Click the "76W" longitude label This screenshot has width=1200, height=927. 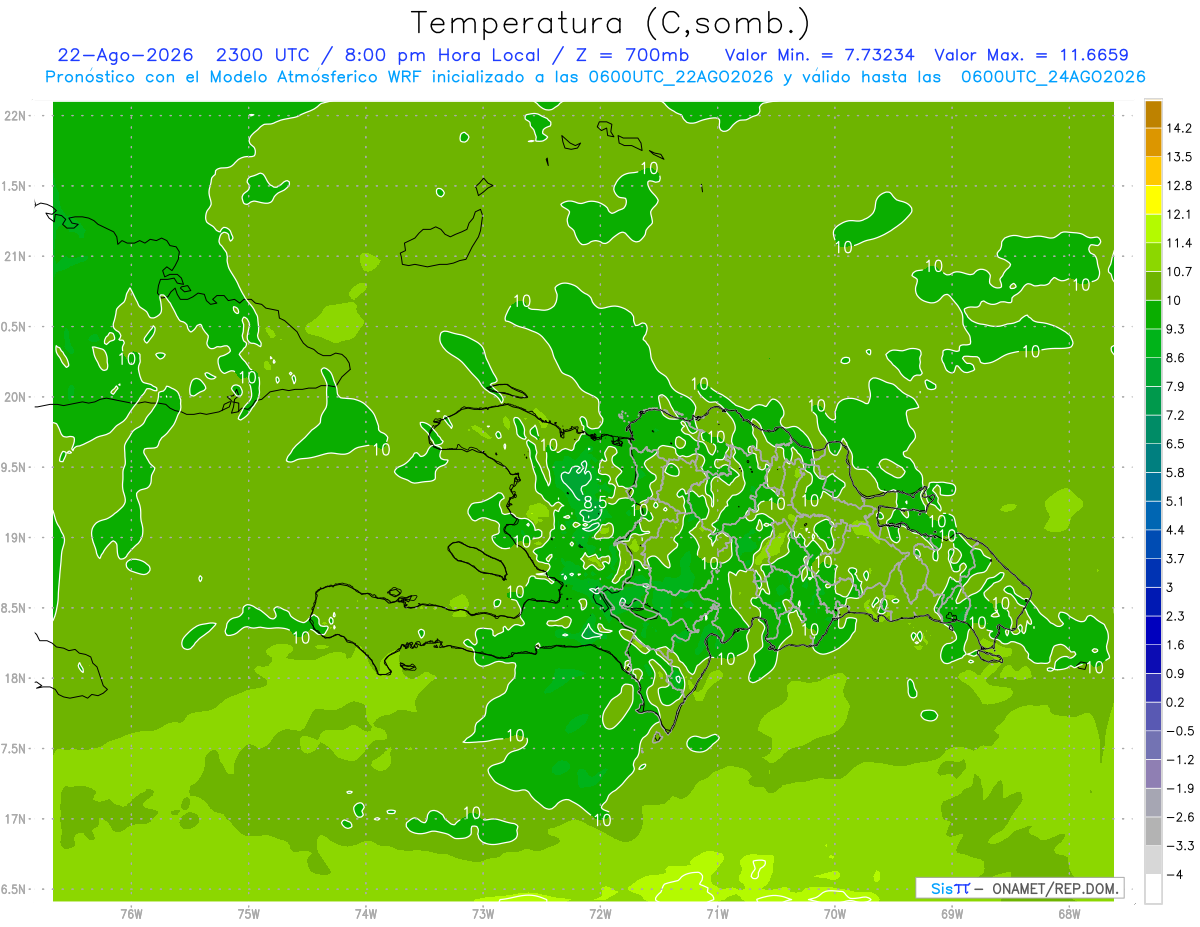coord(131,913)
